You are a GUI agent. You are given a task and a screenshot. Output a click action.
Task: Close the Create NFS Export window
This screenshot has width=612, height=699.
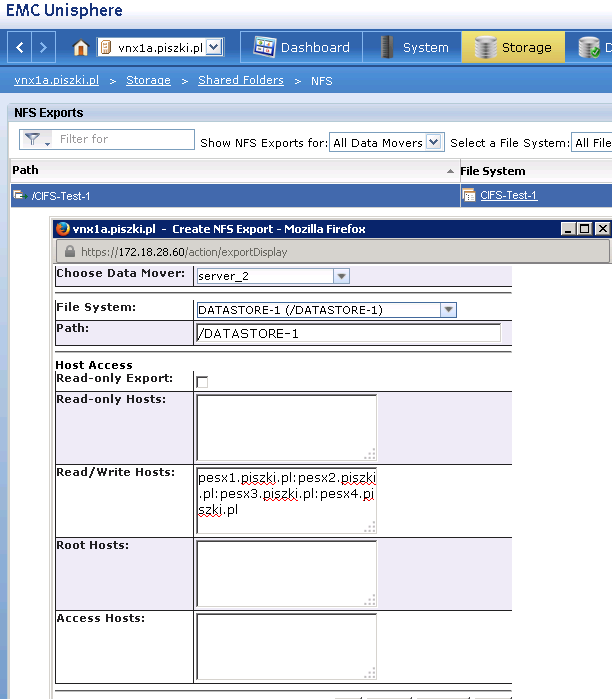click(602, 229)
